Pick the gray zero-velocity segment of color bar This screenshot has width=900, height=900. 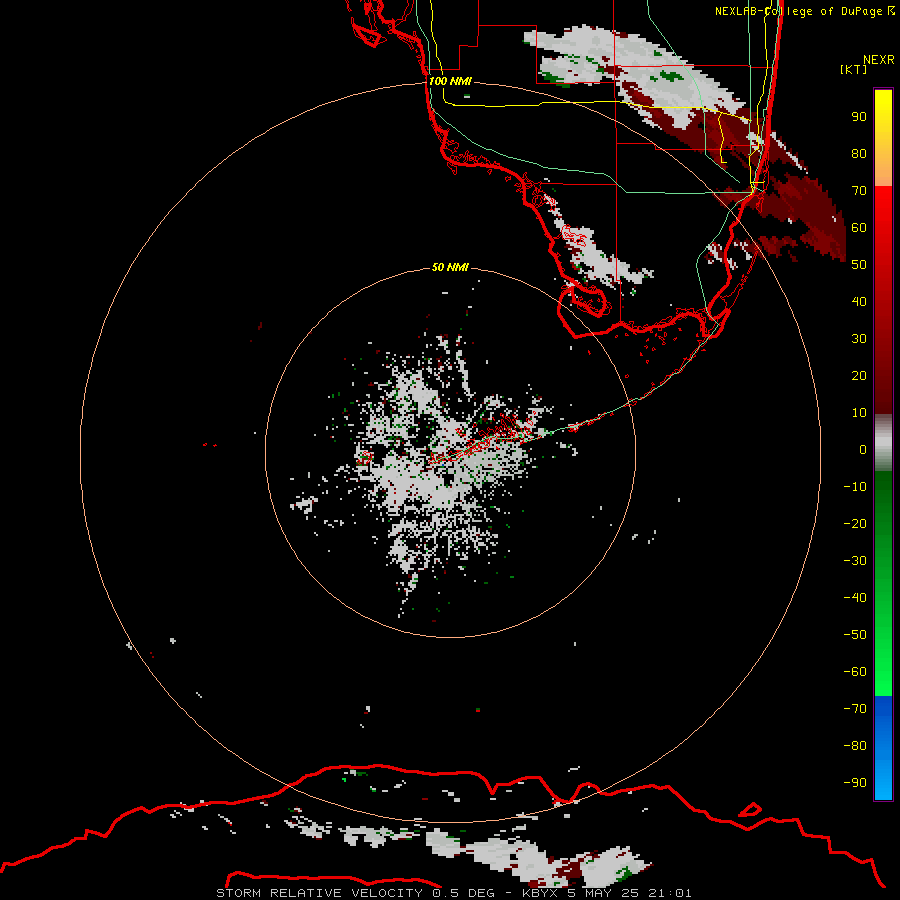pos(883,443)
